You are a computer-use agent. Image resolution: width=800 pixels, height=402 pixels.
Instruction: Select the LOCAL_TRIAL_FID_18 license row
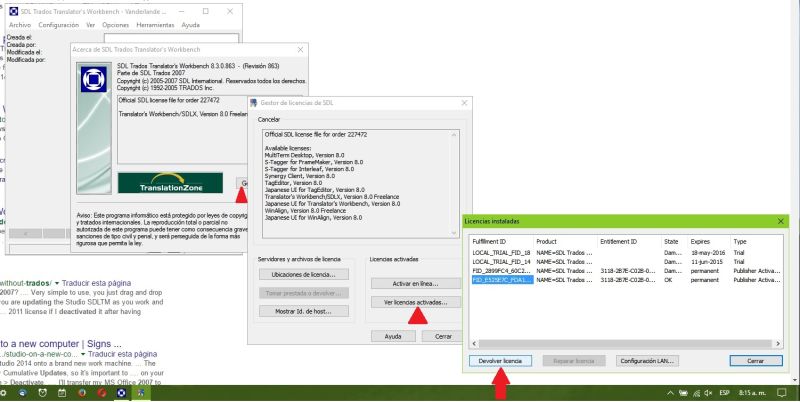pyautogui.click(x=627, y=253)
